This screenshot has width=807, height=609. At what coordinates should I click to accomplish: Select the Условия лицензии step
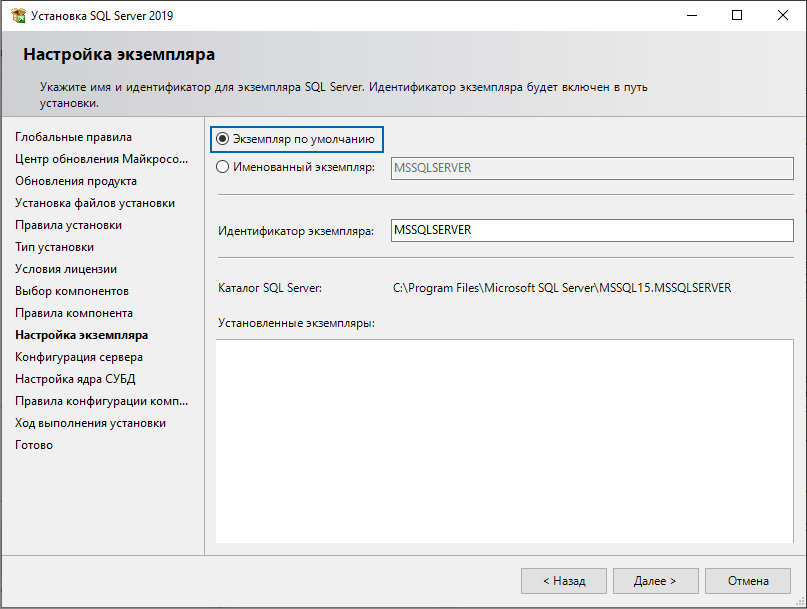[66, 269]
